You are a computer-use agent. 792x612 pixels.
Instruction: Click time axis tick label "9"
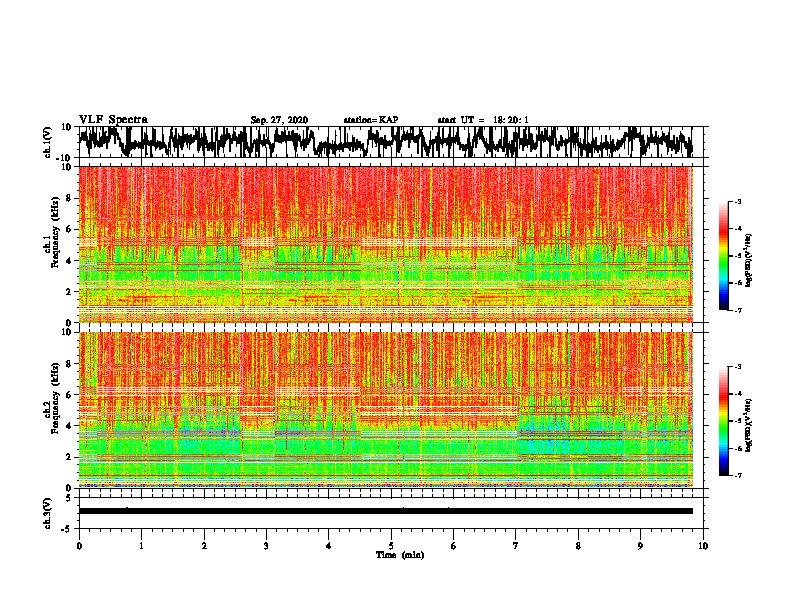pyautogui.click(x=640, y=546)
